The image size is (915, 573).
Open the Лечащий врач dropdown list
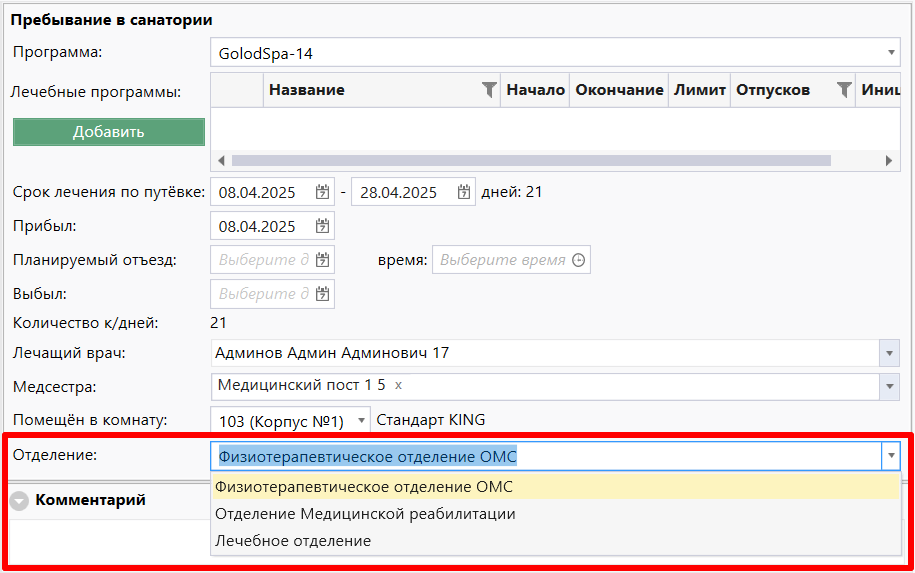pos(889,353)
